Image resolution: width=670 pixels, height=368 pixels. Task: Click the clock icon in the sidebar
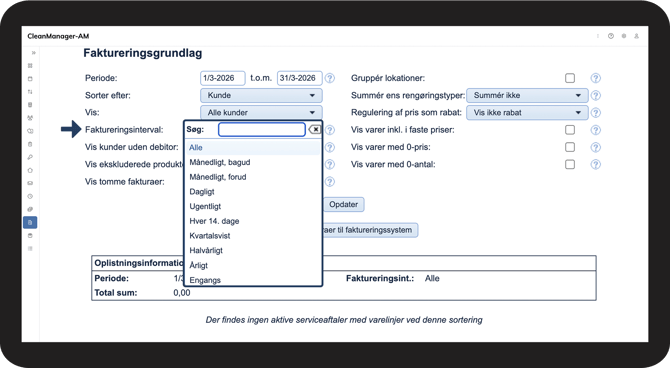point(30,196)
